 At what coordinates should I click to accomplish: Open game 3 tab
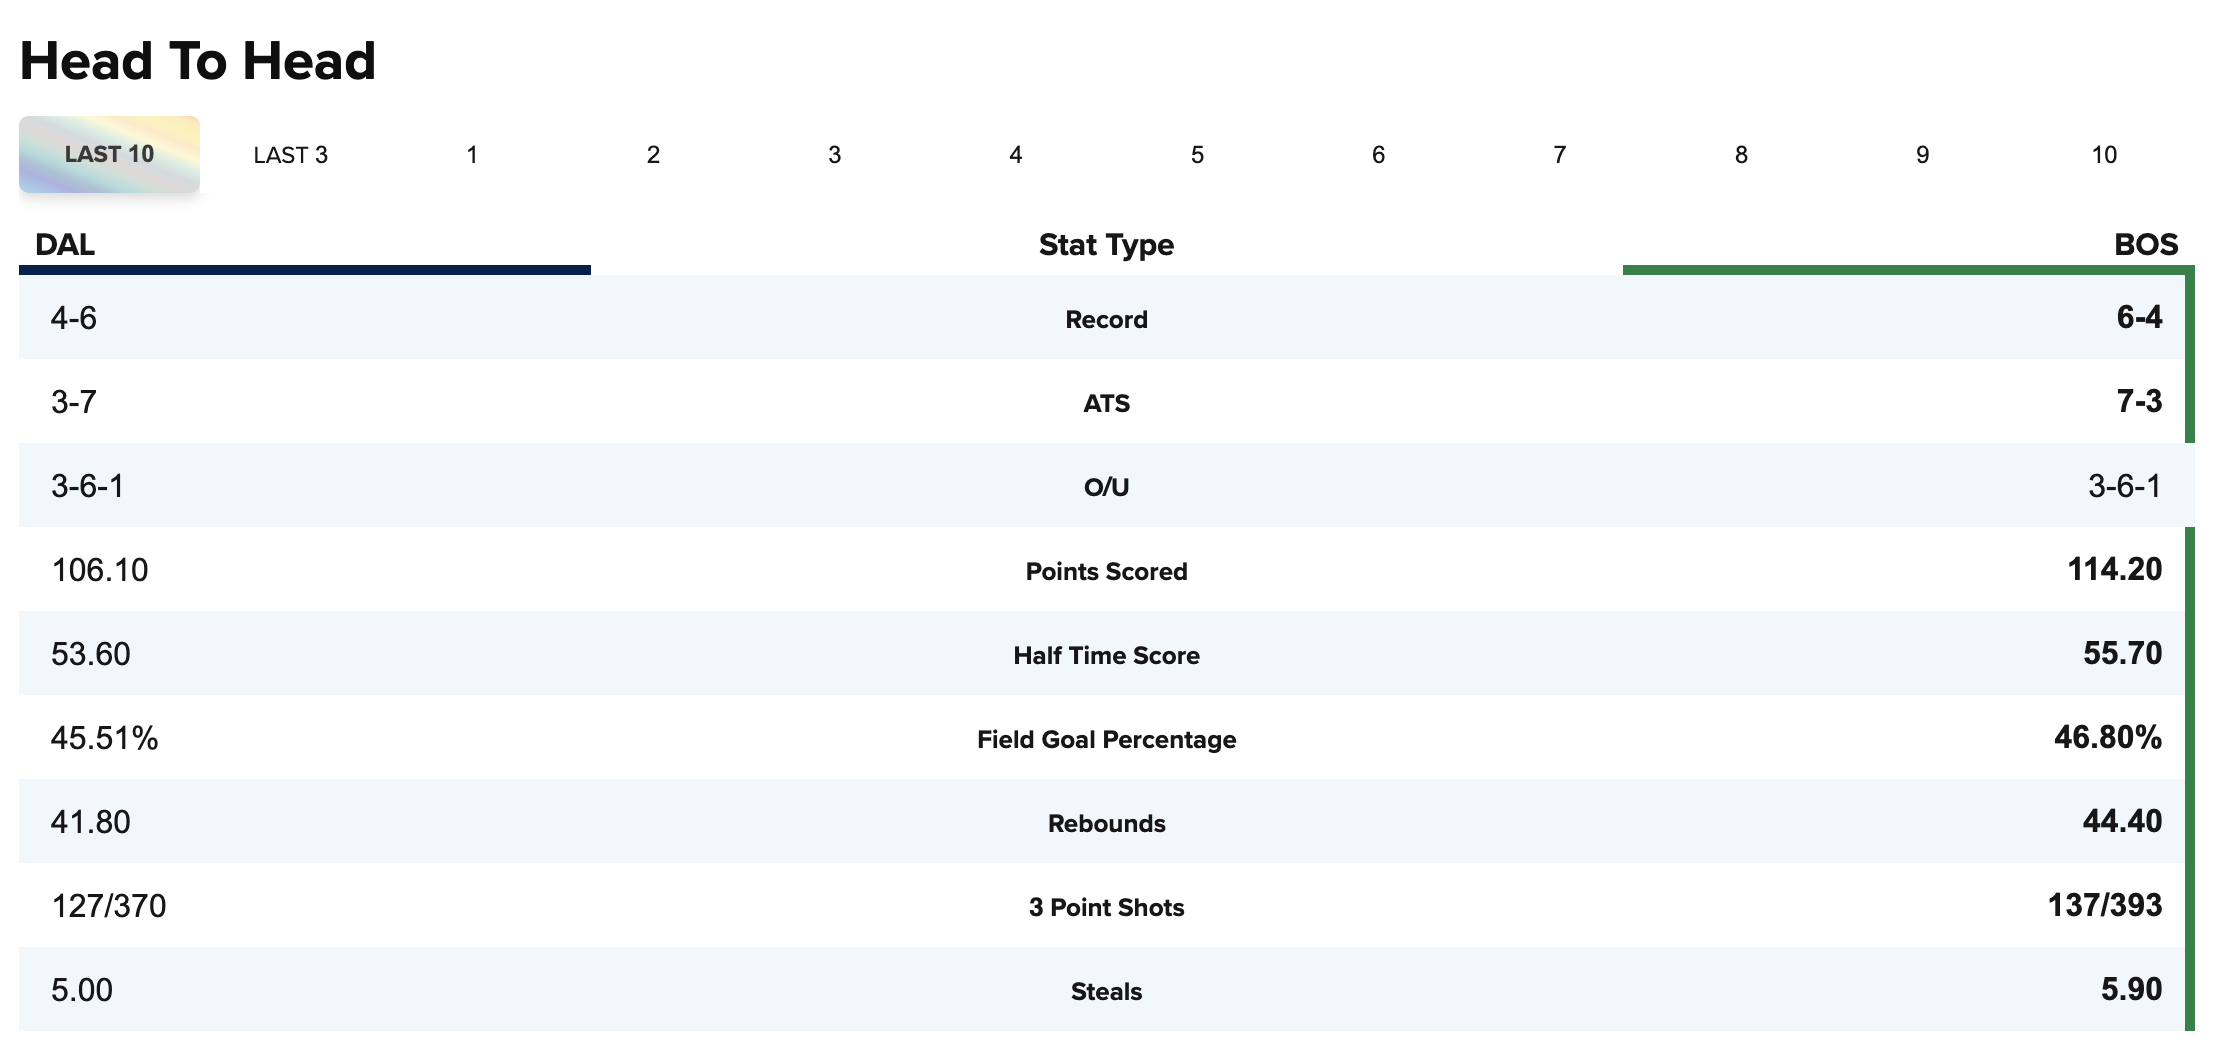tap(834, 155)
